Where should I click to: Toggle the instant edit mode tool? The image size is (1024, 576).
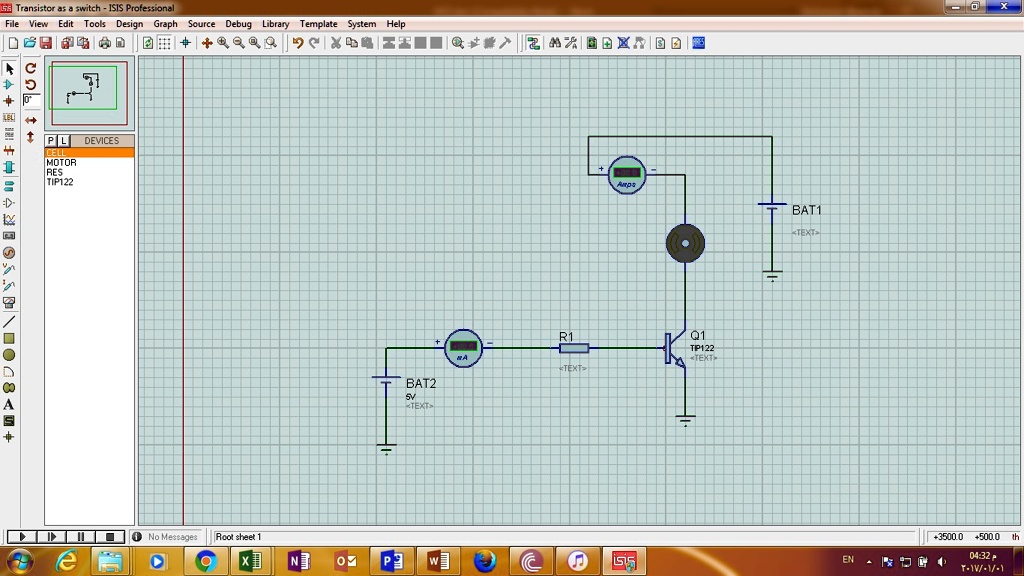pos(9,68)
